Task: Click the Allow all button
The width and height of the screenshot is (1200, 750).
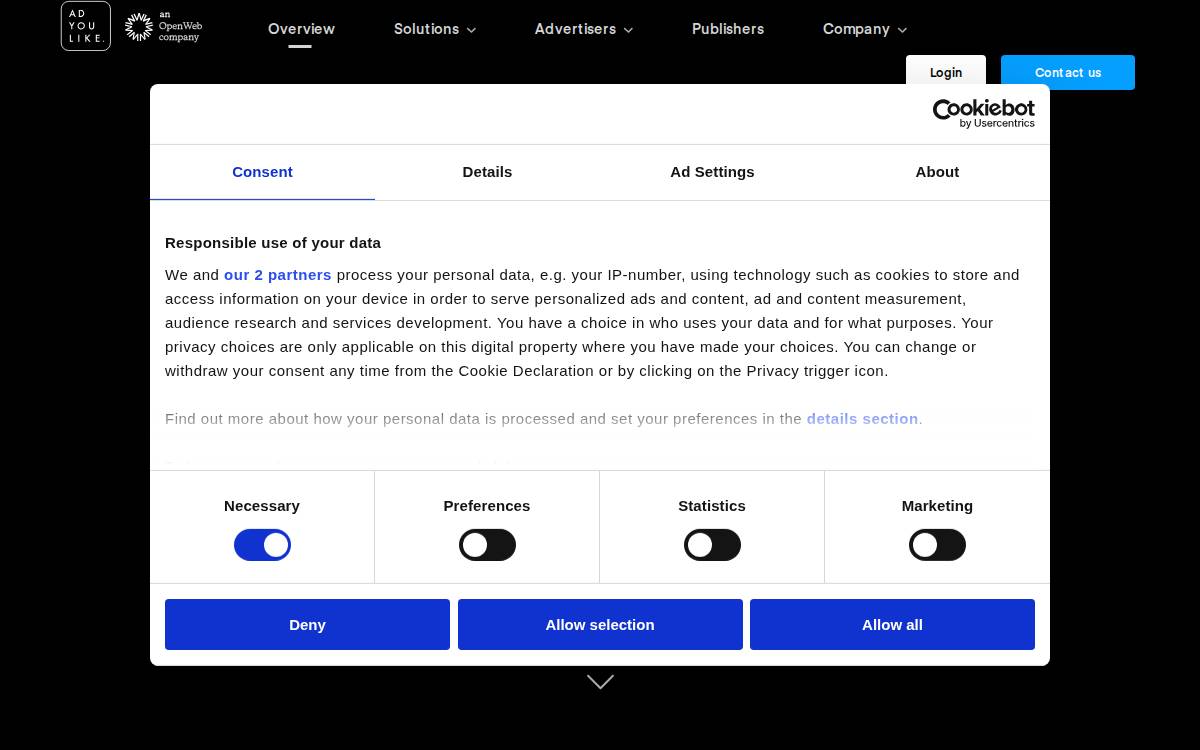Action: tap(892, 624)
